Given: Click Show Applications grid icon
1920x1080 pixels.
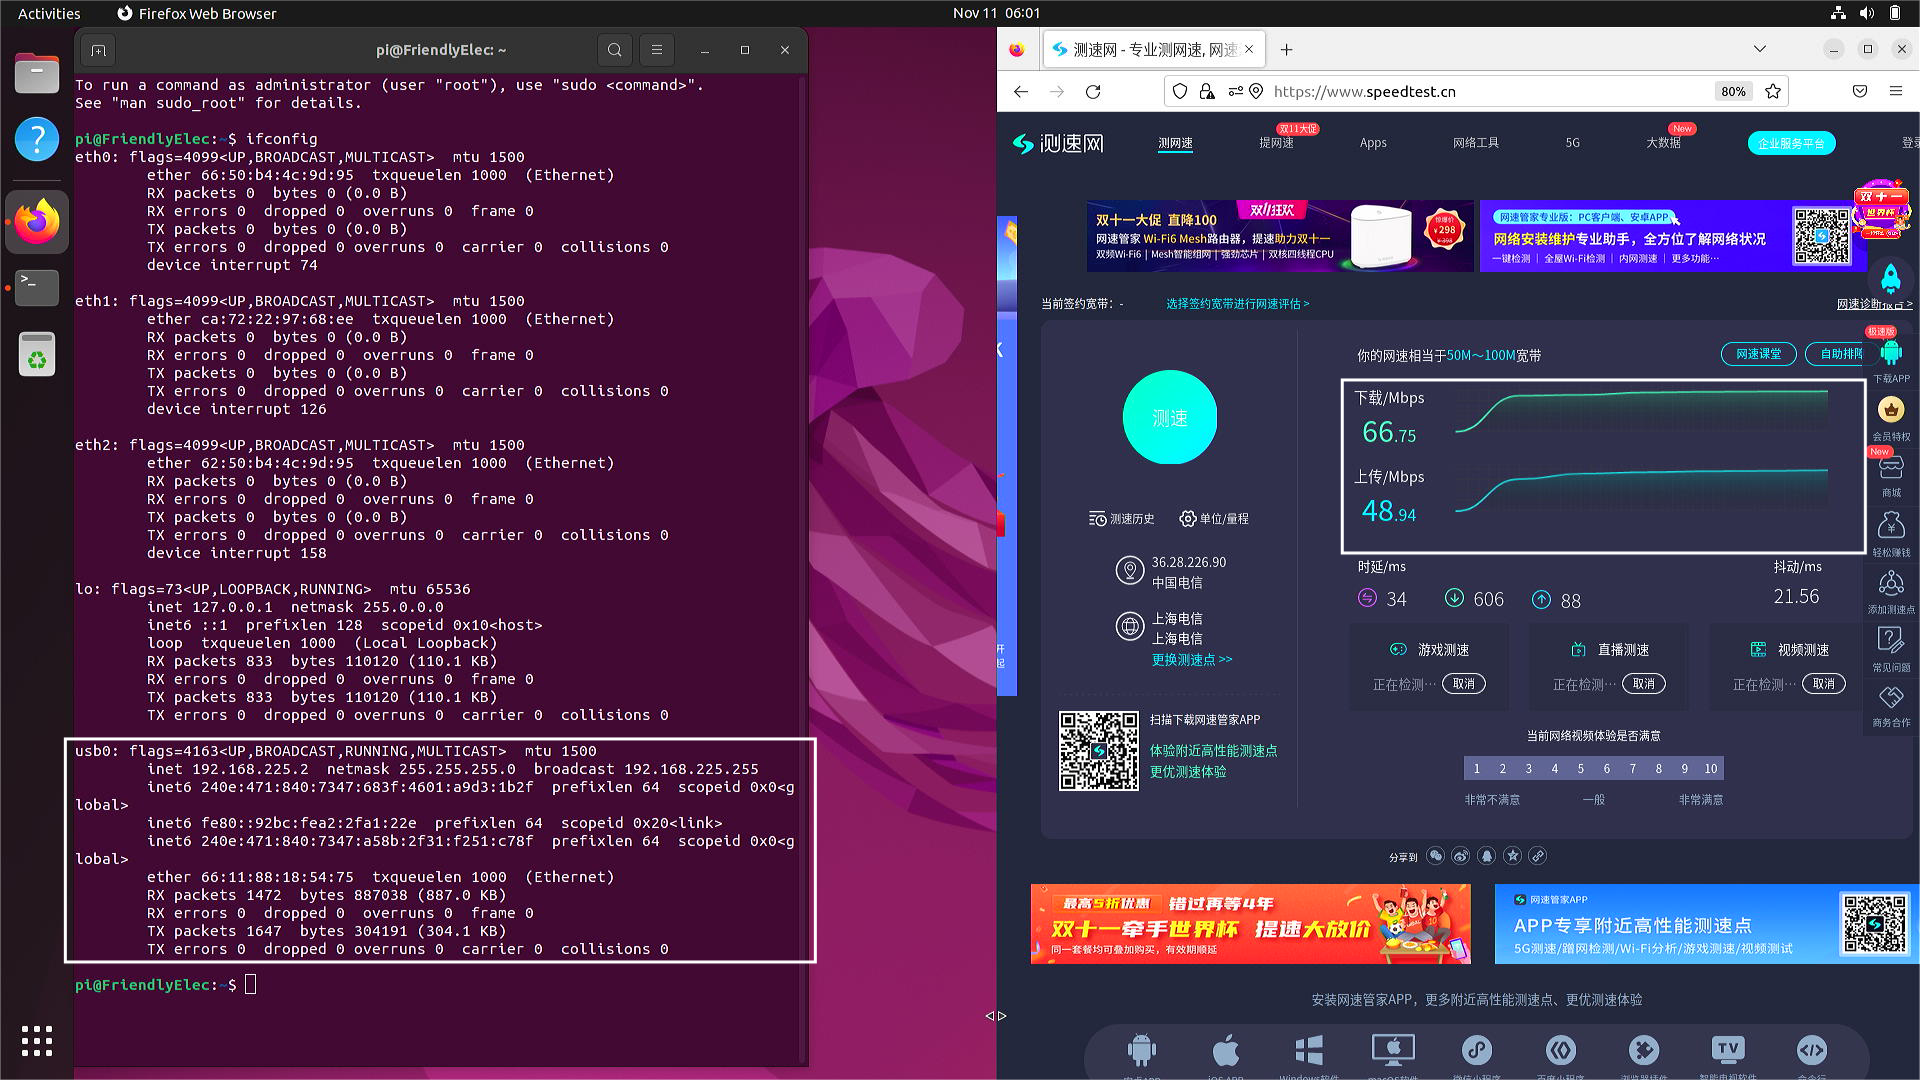Looking at the screenshot, I should pos(37,1041).
